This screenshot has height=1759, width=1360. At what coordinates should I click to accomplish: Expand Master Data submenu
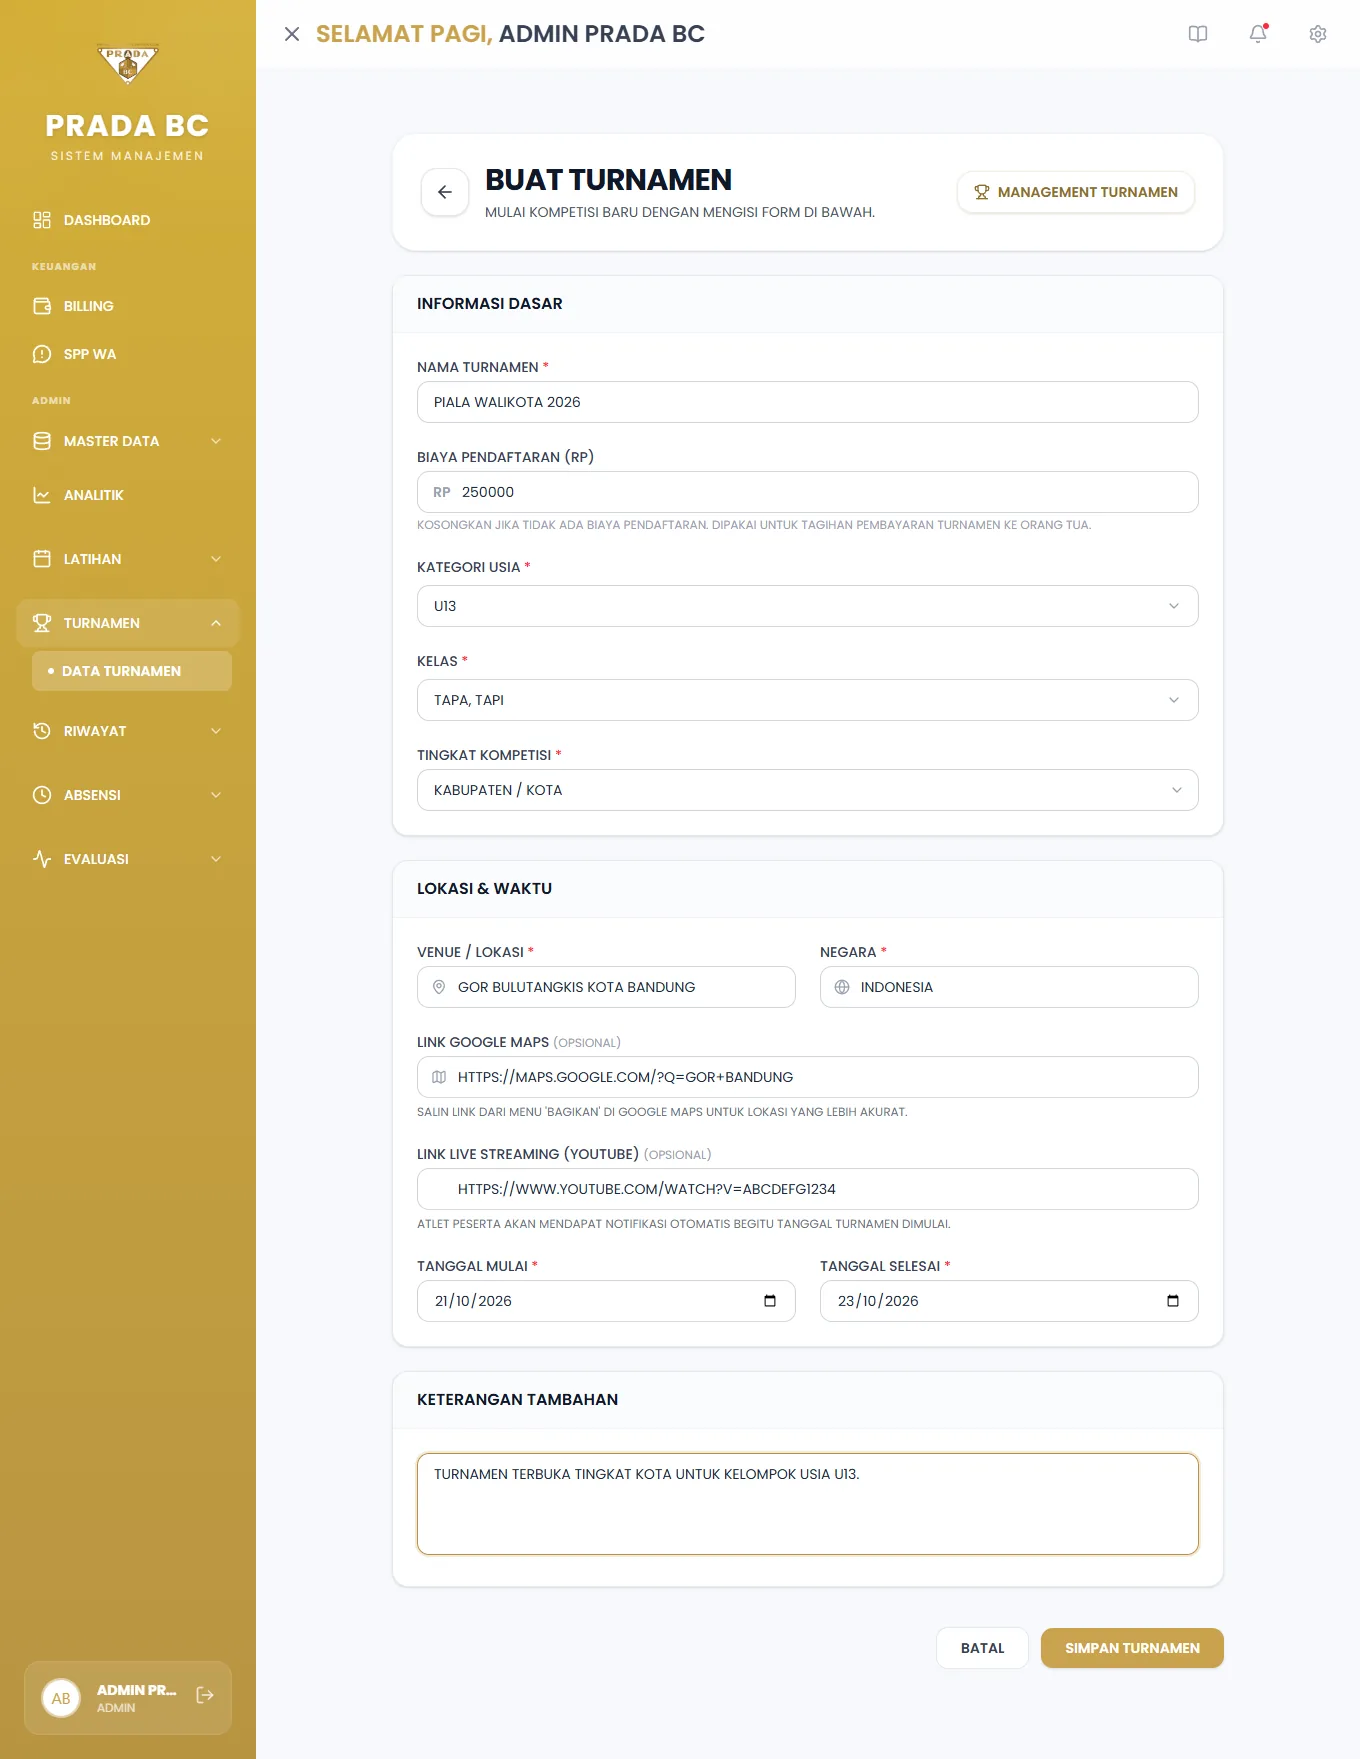(x=128, y=441)
